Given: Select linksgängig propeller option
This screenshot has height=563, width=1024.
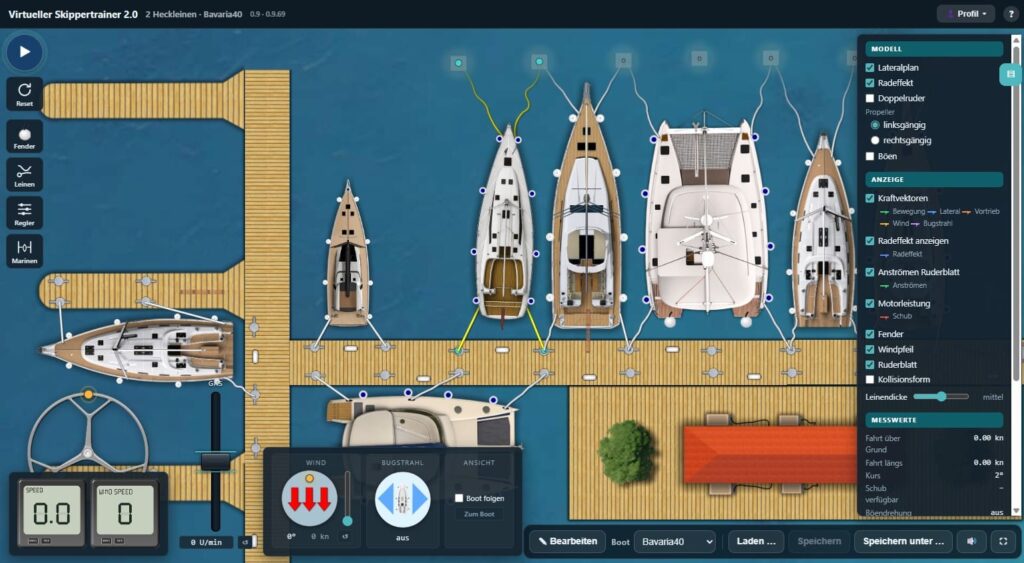Looking at the screenshot, I should (x=875, y=125).
